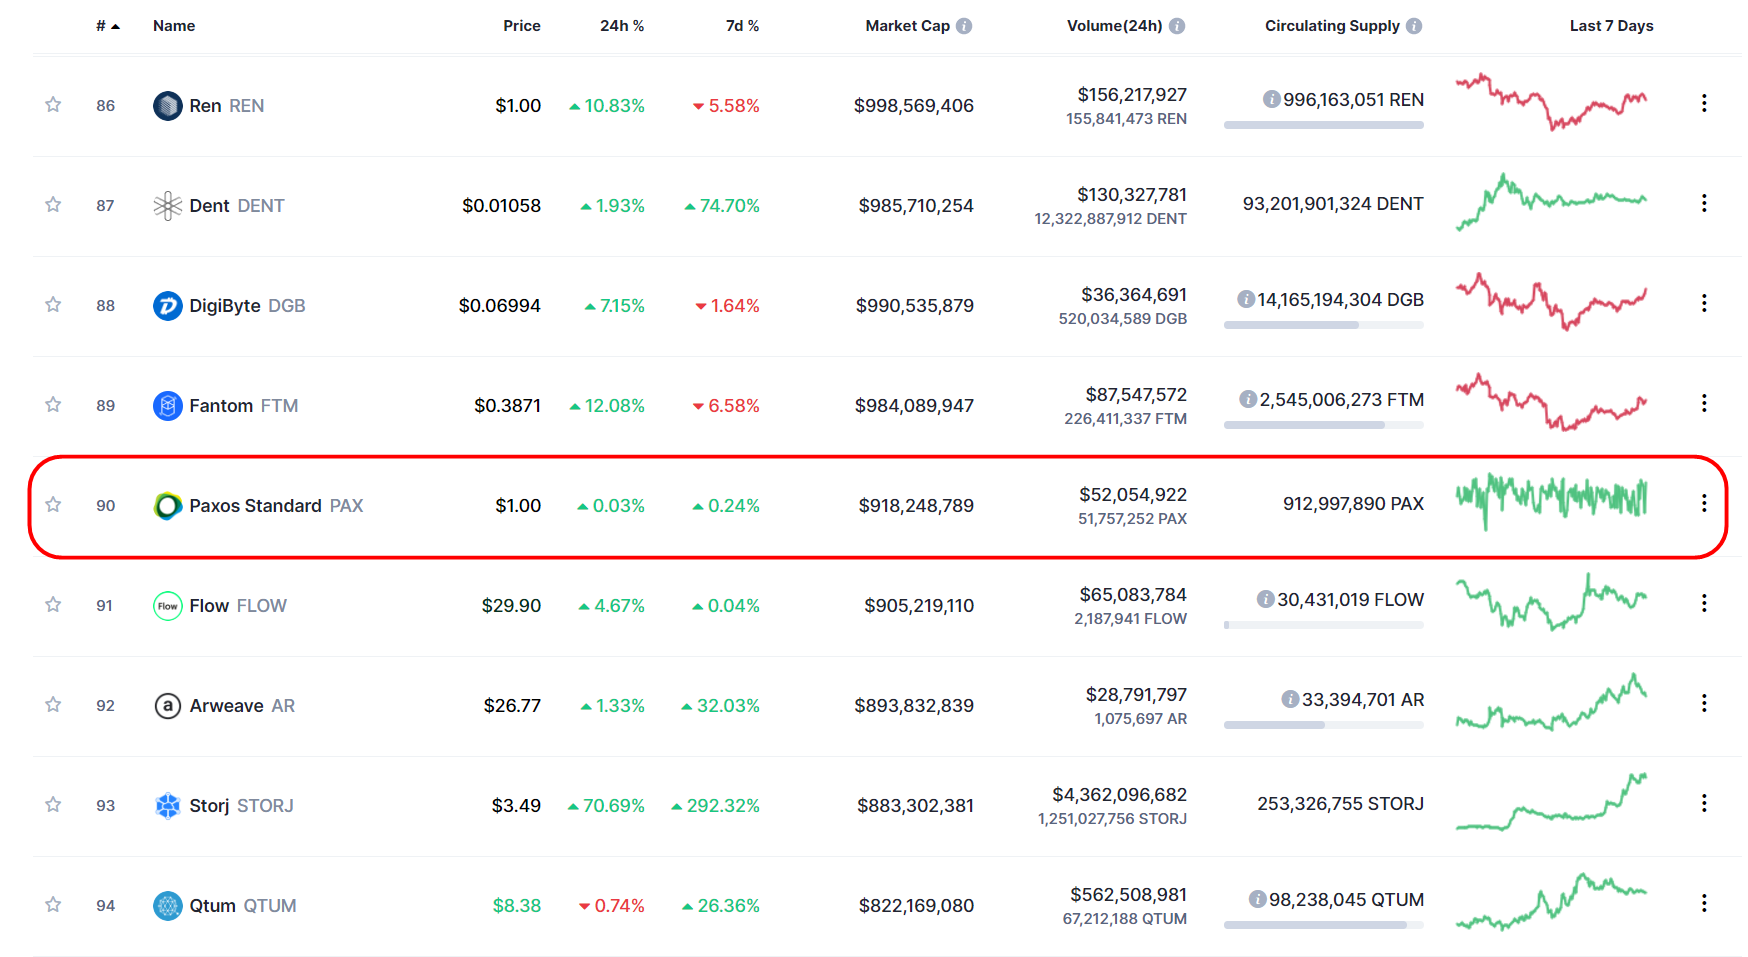
Task: Sort the table by Price column
Action: 522,26
